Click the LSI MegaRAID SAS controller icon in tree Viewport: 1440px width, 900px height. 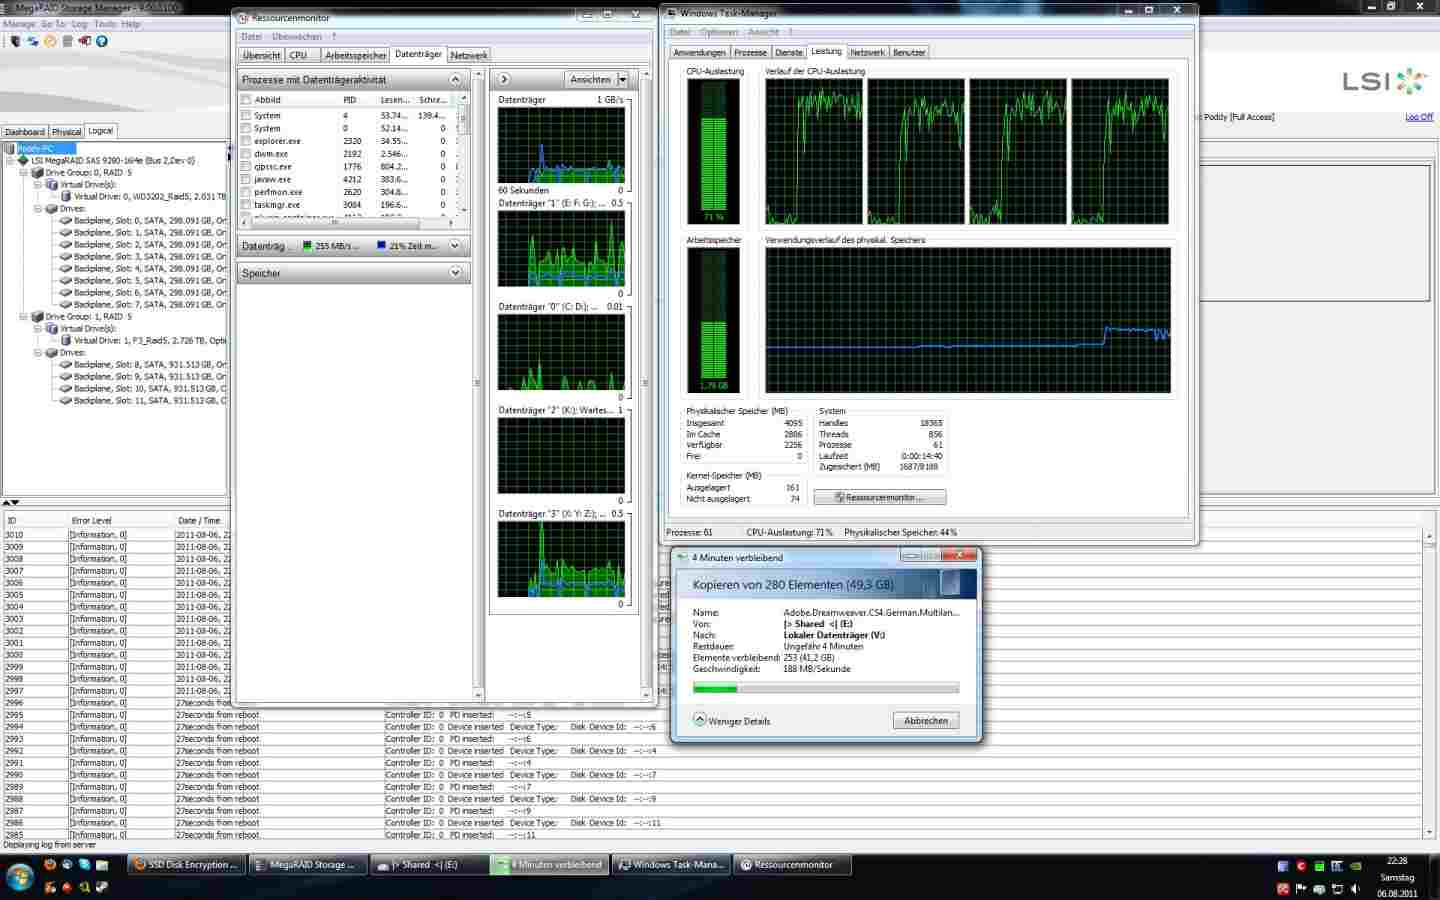[23, 160]
